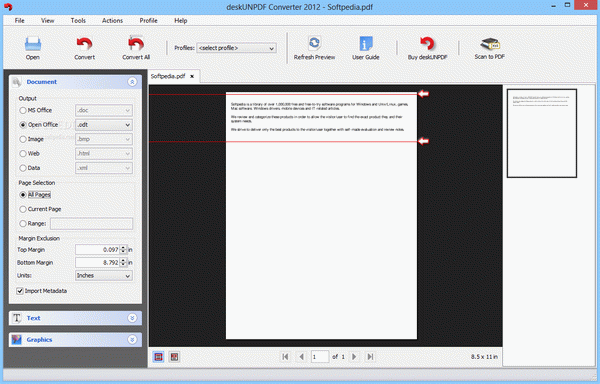Click the Open toolbar icon
Image resolution: width=600 pixels, height=384 pixels.
pos(33,44)
